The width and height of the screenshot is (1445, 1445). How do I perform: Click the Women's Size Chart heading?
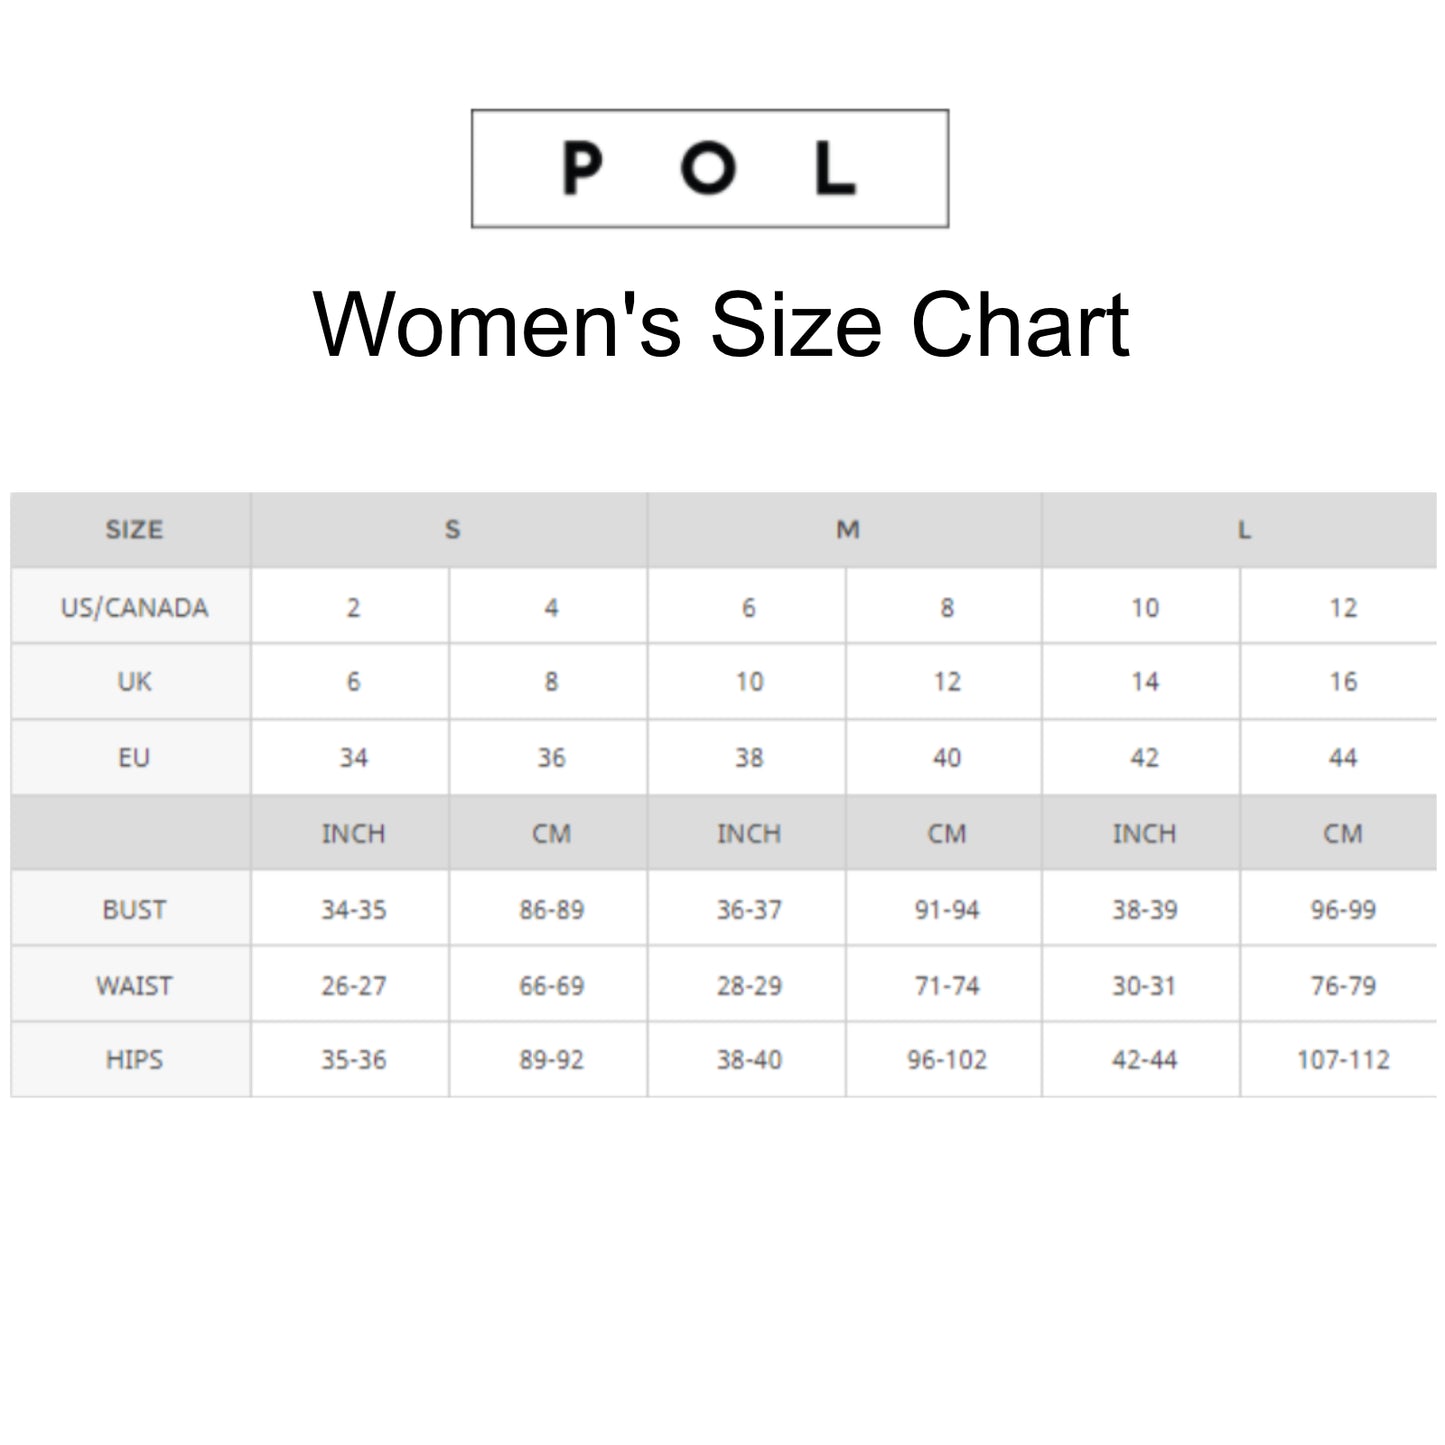tap(721, 324)
